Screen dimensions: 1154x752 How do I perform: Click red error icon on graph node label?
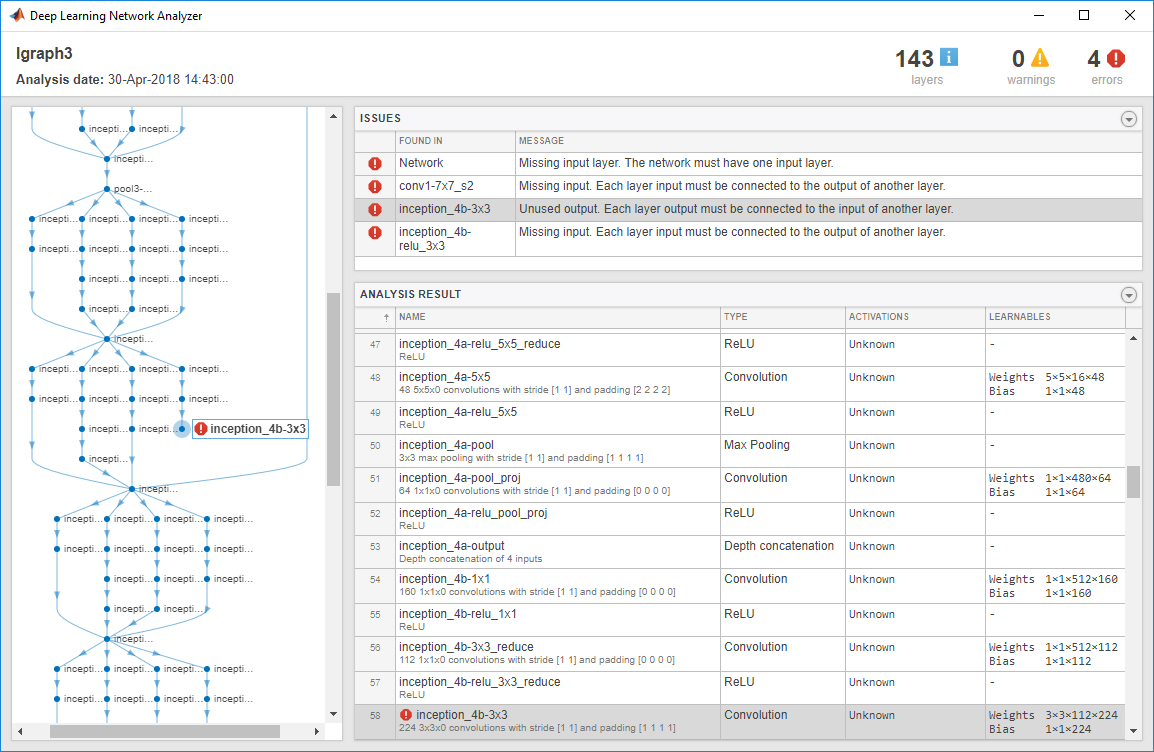[201, 429]
